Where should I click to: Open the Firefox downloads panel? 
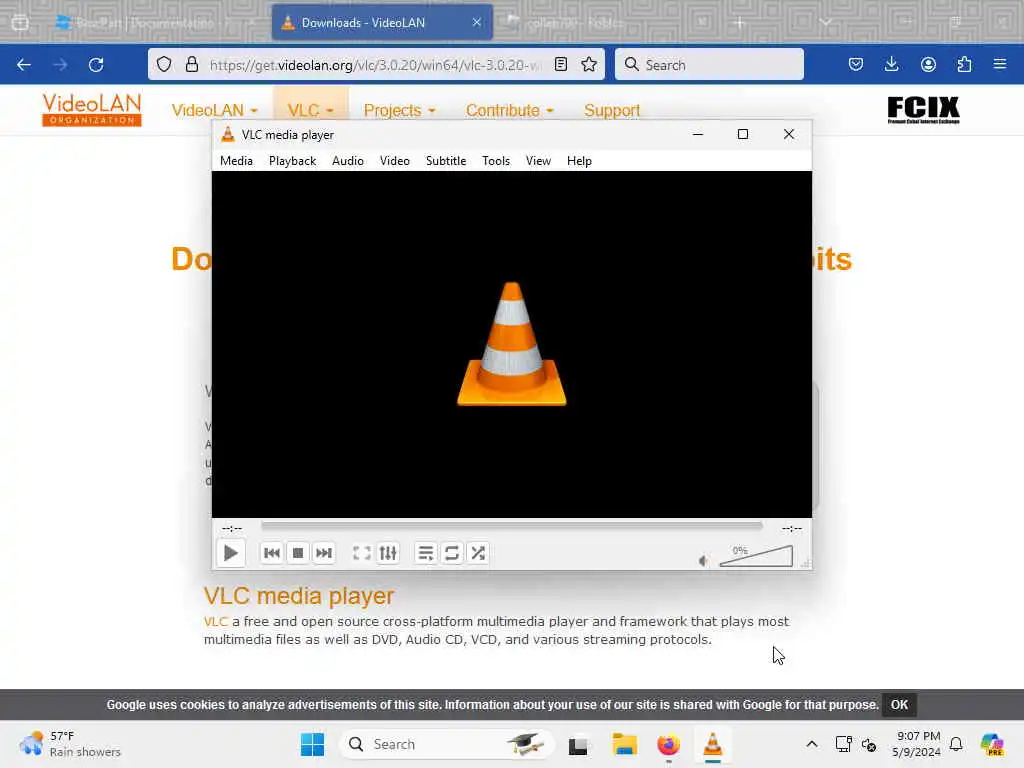pos(891,64)
